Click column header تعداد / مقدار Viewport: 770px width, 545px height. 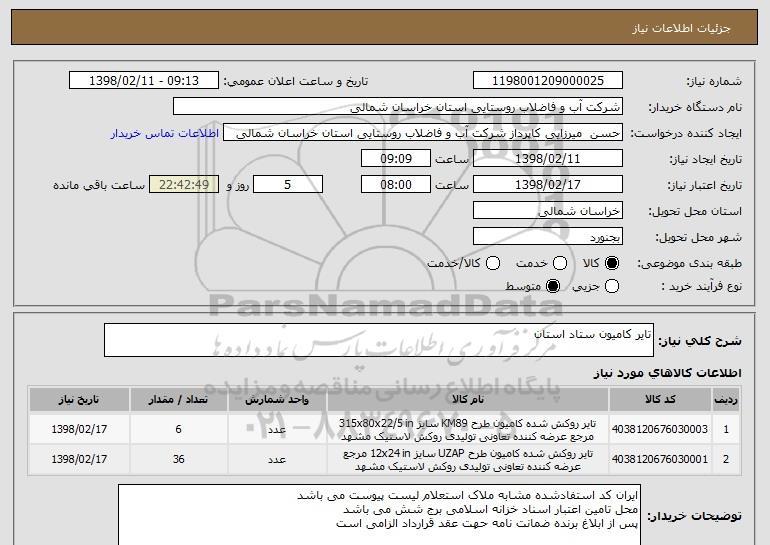[x=178, y=400]
